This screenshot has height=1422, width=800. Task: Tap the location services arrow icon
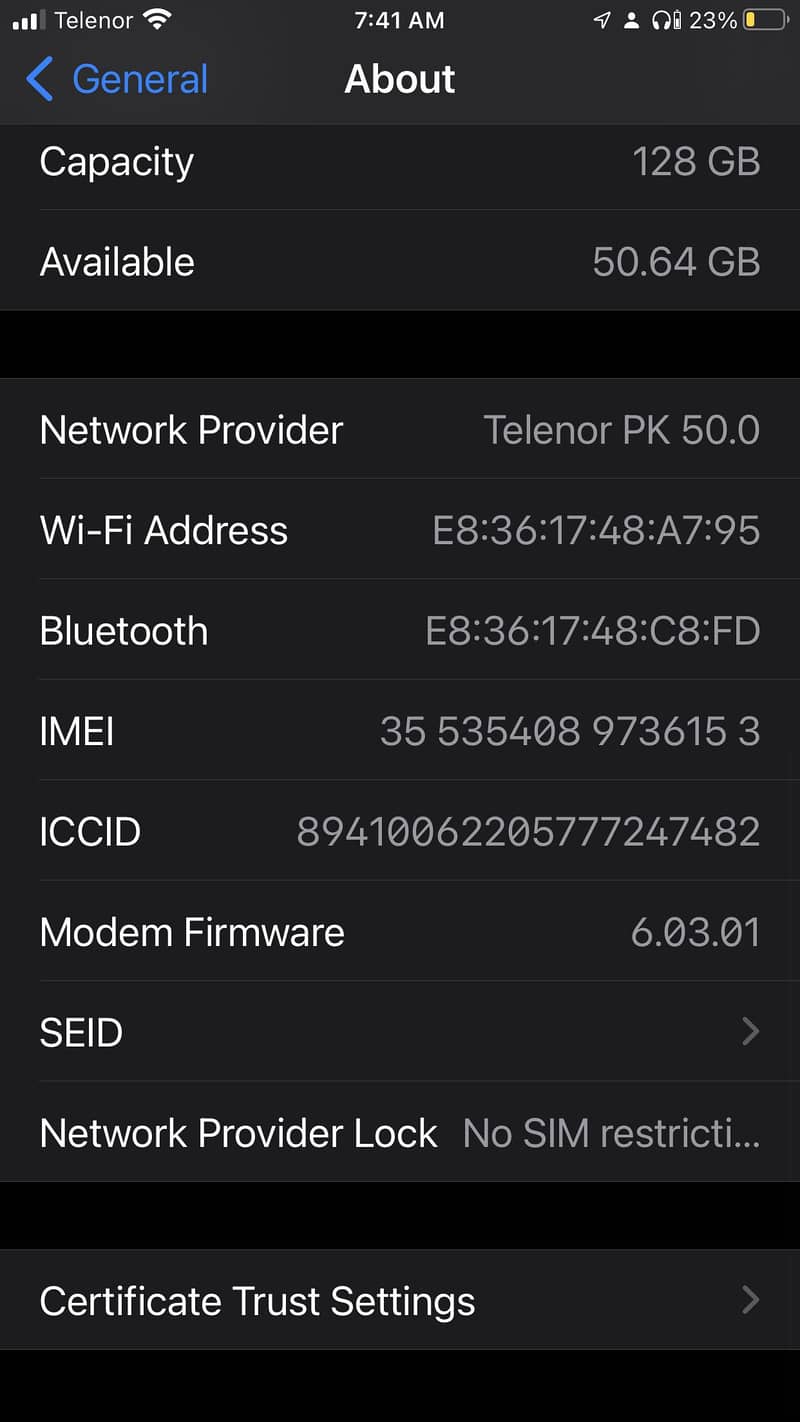(x=601, y=20)
